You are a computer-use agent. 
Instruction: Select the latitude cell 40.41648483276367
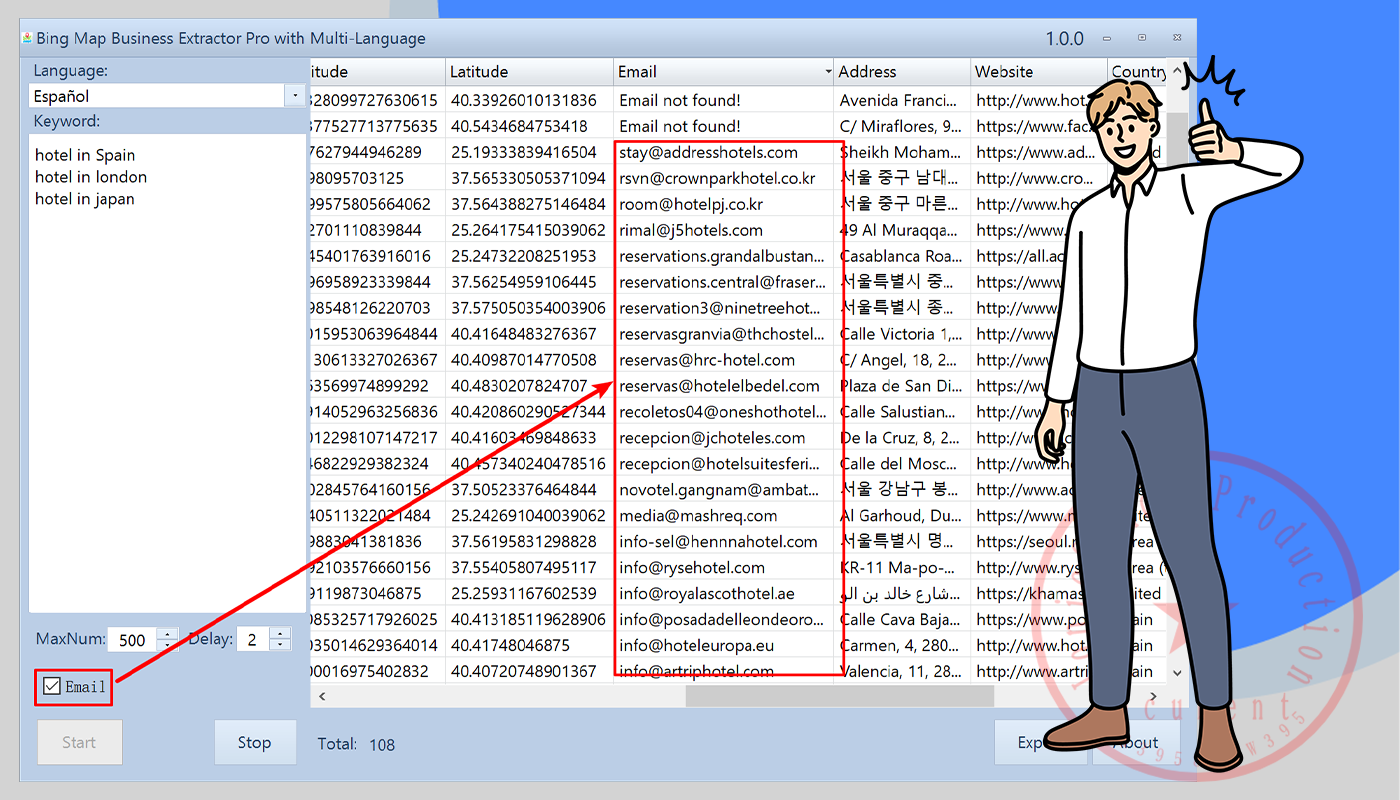coord(529,334)
